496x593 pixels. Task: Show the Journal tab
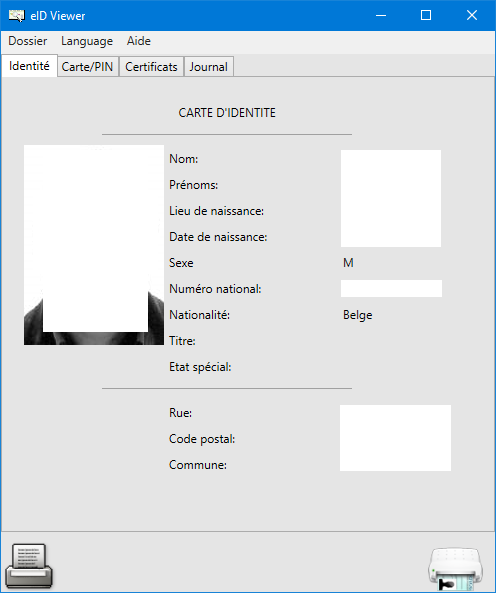pos(208,67)
